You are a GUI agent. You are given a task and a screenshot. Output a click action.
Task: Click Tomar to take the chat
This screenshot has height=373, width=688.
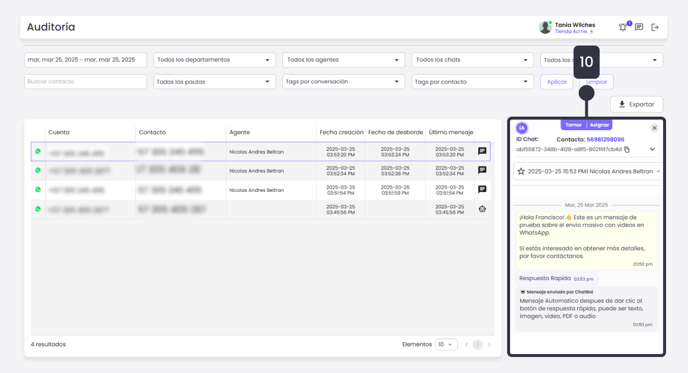(x=573, y=125)
